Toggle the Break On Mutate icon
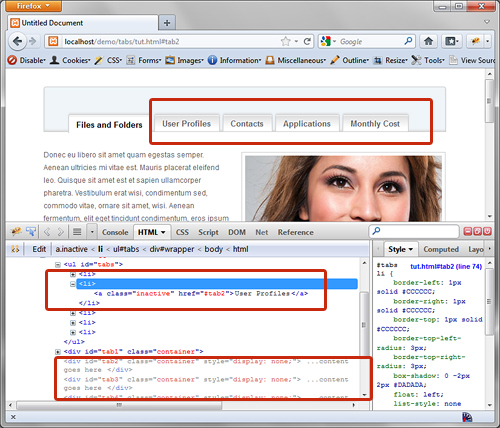This screenshot has width=500, height=428. coord(15,249)
